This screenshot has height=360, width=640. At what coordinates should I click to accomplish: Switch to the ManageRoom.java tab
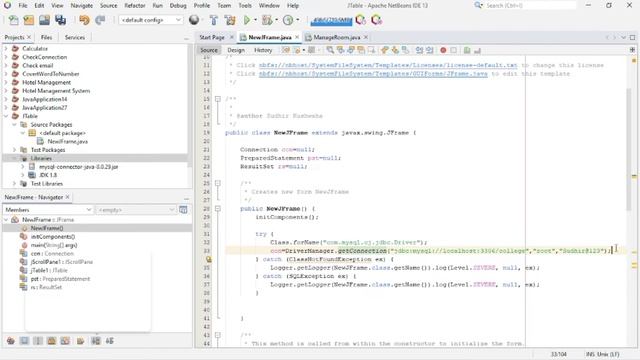tap(337, 37)
